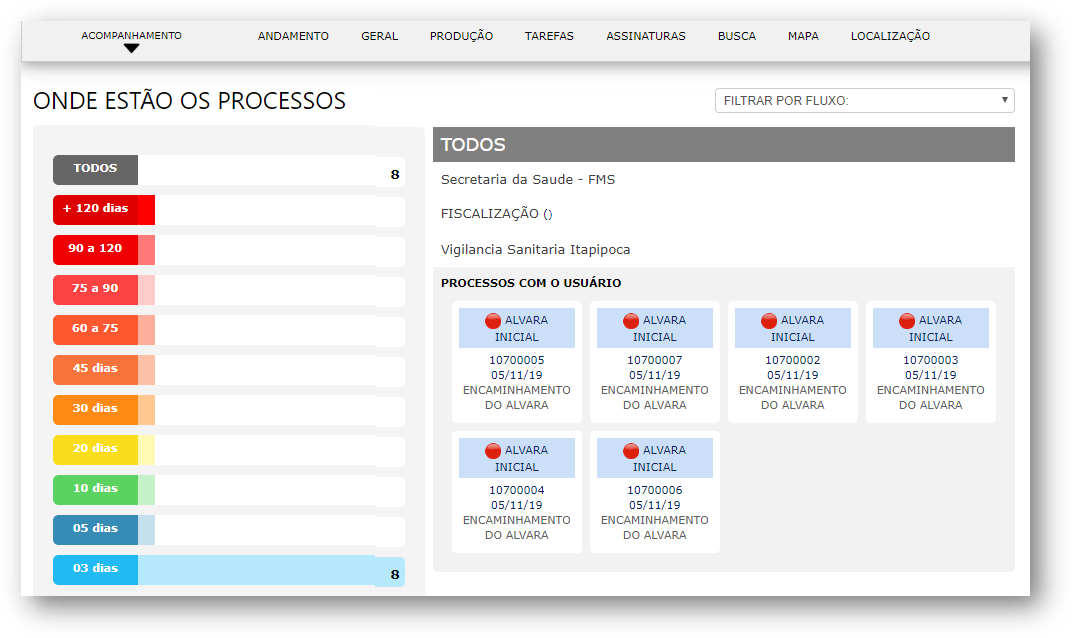Viewport: 1072px width, 638px height.
Task: Open the Mapa menu item
Action: (802, 36)
